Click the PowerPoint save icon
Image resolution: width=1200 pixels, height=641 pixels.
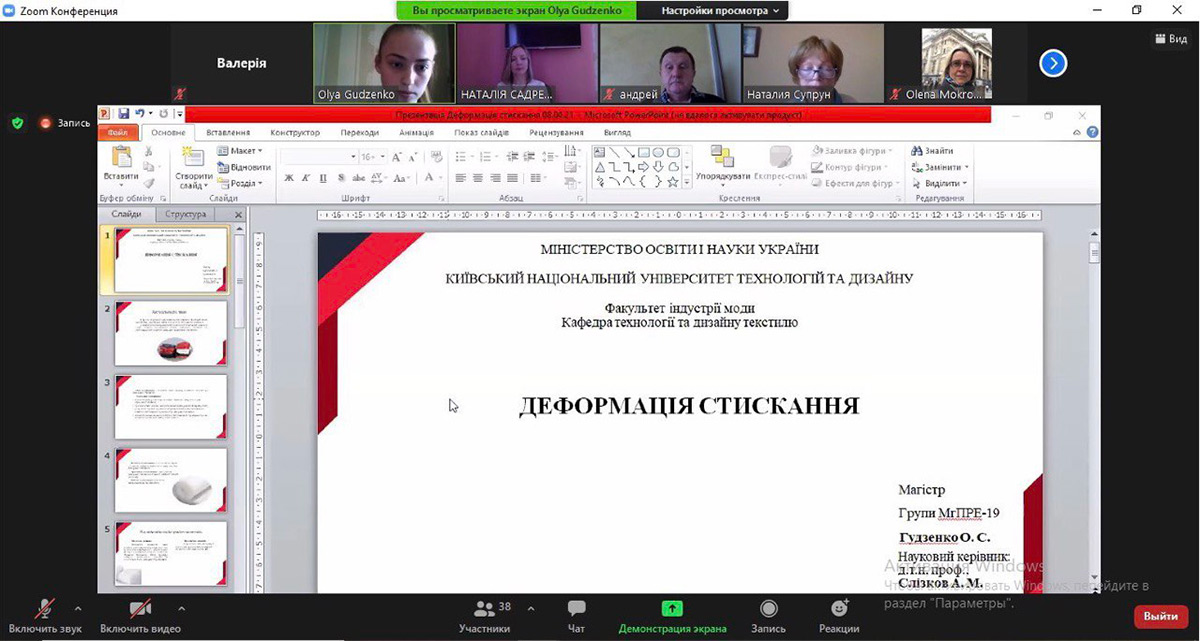point(124,115)
